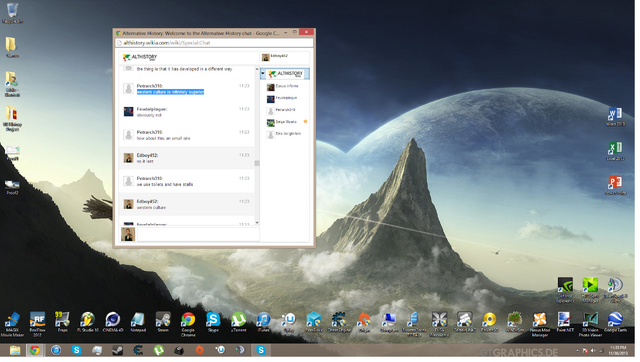Click the Edboy452 avatar beside the input
Screen dimensions: 640x362
click(128, 235)
